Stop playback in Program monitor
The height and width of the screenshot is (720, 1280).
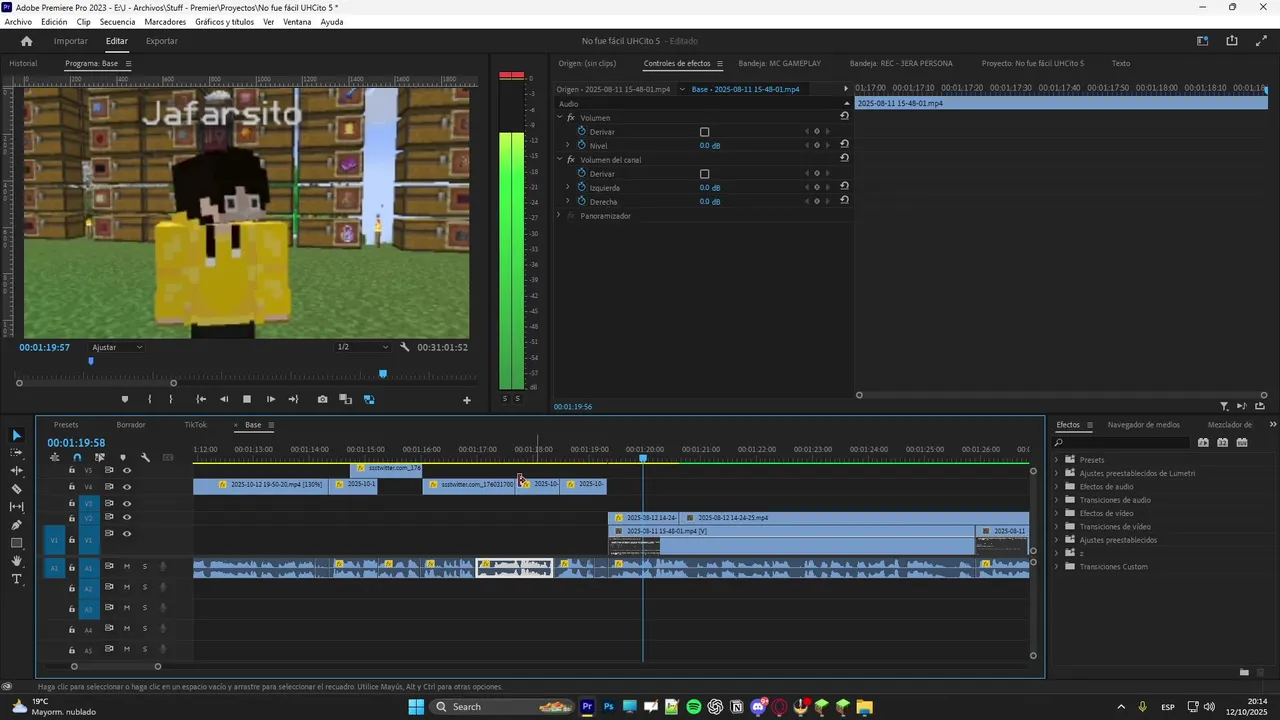tap(247, 399)
